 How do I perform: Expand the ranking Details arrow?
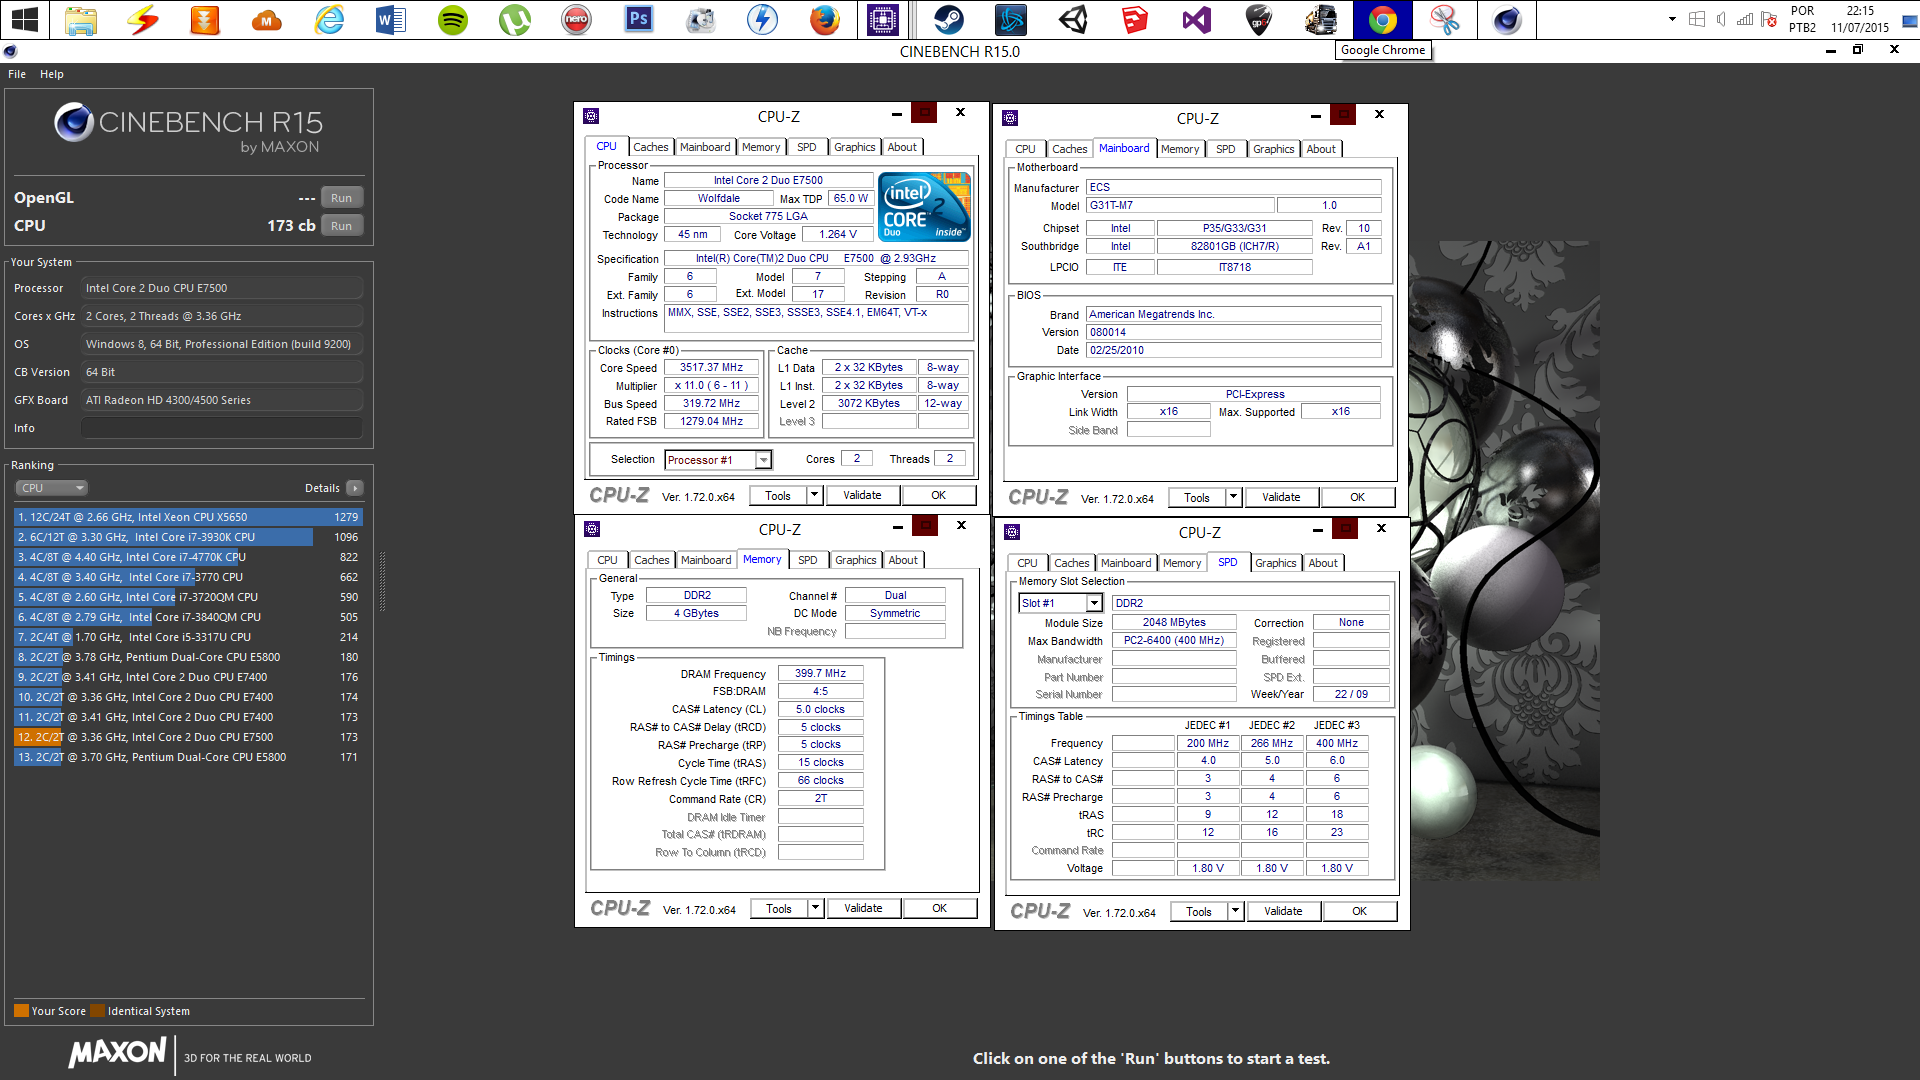coord(355,488)
